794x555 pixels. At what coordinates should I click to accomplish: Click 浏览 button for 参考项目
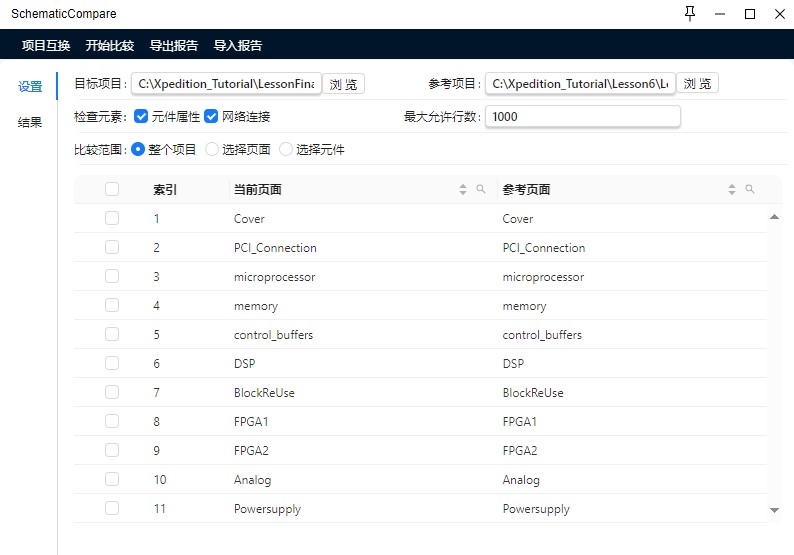[x=697, y=84]
